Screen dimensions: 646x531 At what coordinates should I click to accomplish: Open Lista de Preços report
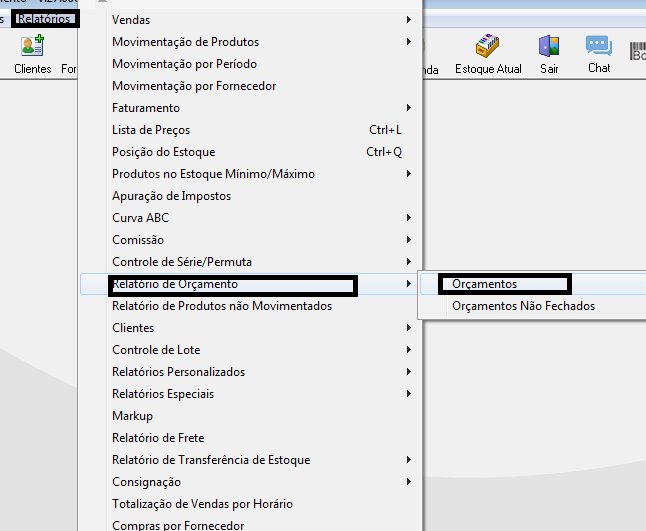tap(250, 130)
